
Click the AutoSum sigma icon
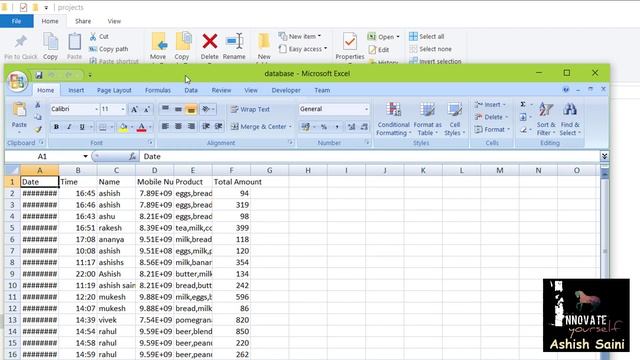[x=523, y=104]
